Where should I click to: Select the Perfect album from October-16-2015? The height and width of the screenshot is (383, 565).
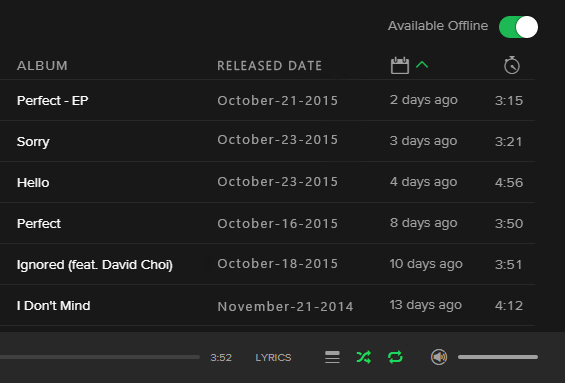click(x=267, y=223)
